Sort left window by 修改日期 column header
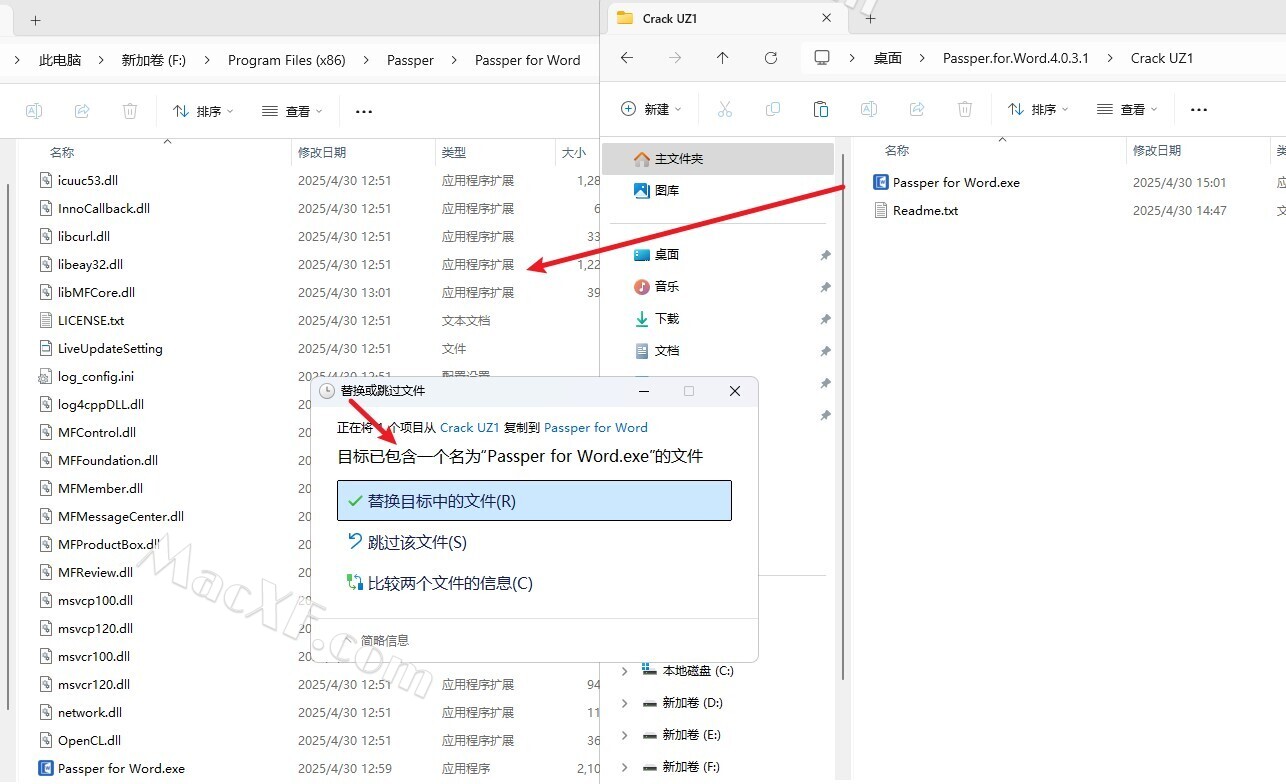This screenshot has width=1286, height=784. point(322,152)
